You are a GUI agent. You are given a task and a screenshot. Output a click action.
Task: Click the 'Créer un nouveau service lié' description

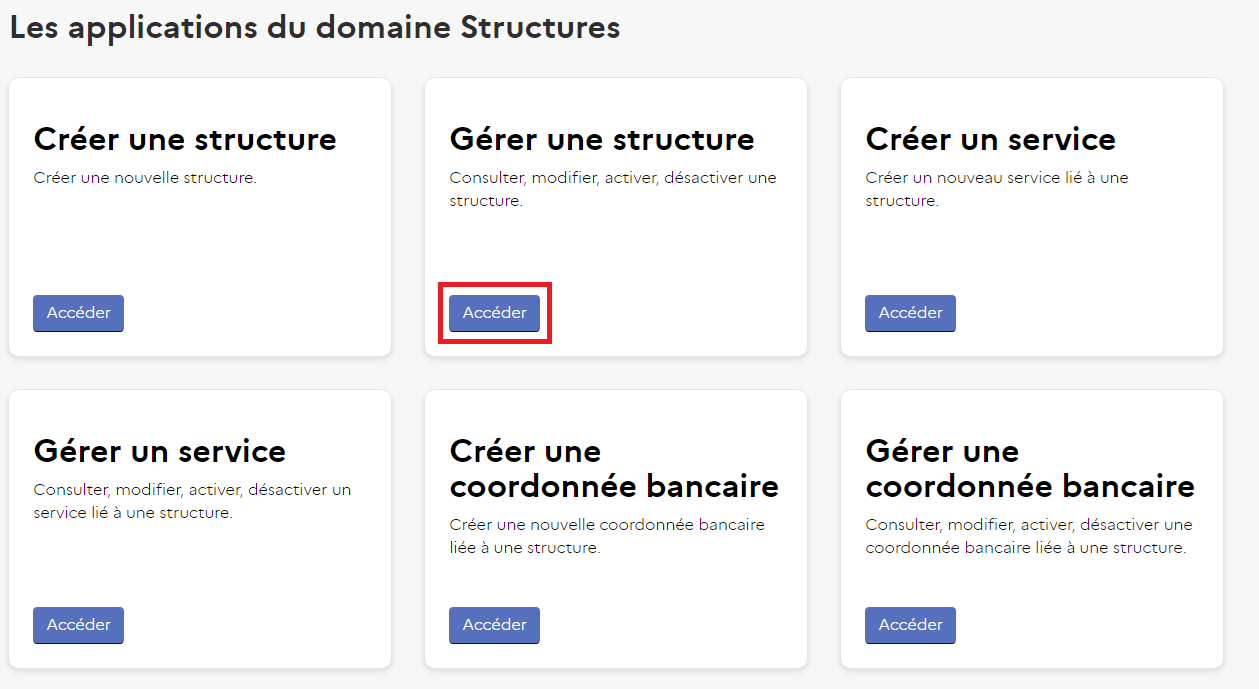click(997, 189)
